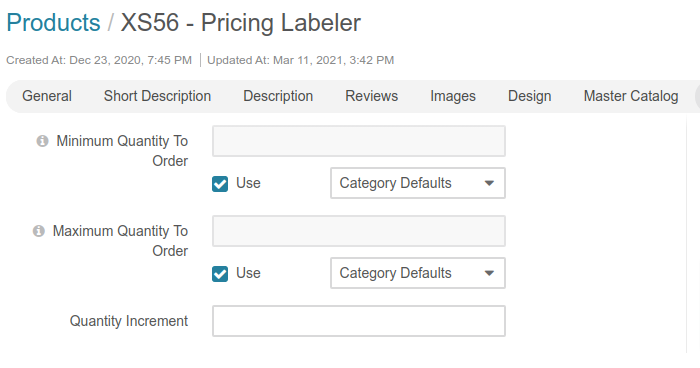Open the Master Catalog tab
Screen dimensions: 700x368
click(x=631, y=96)
